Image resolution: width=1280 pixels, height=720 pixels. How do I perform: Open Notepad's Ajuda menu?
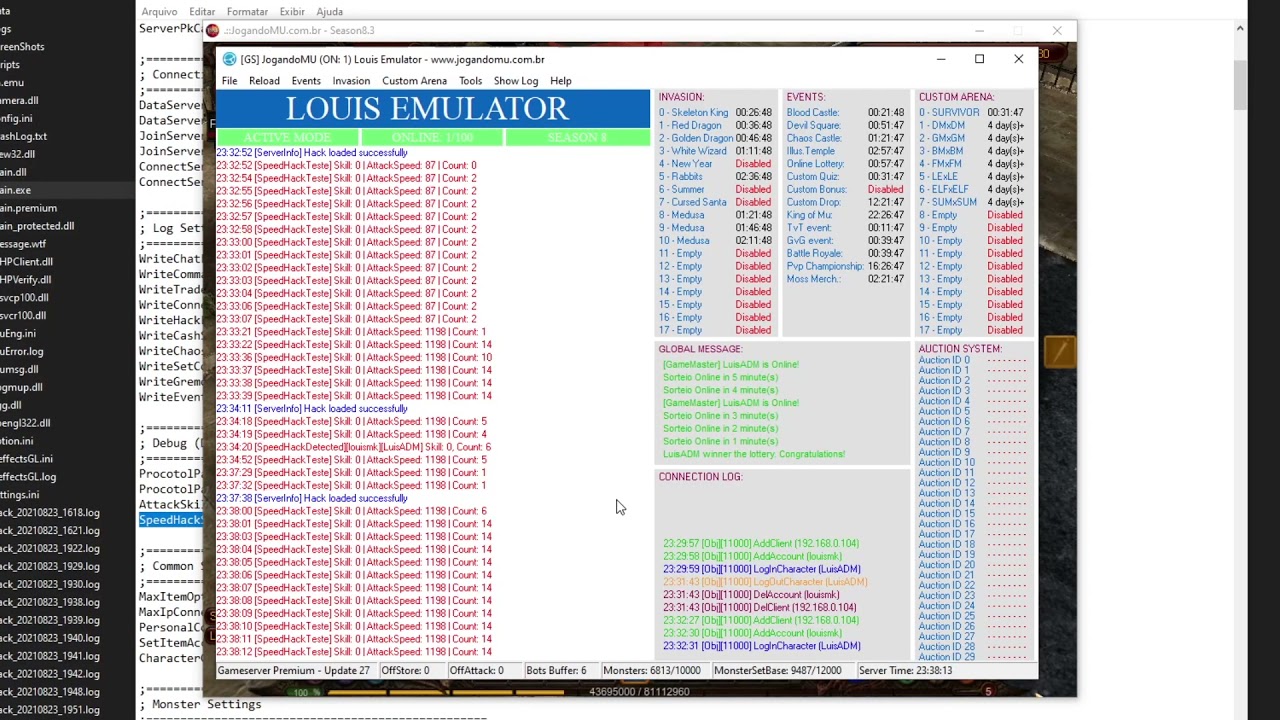click(329, 12)
